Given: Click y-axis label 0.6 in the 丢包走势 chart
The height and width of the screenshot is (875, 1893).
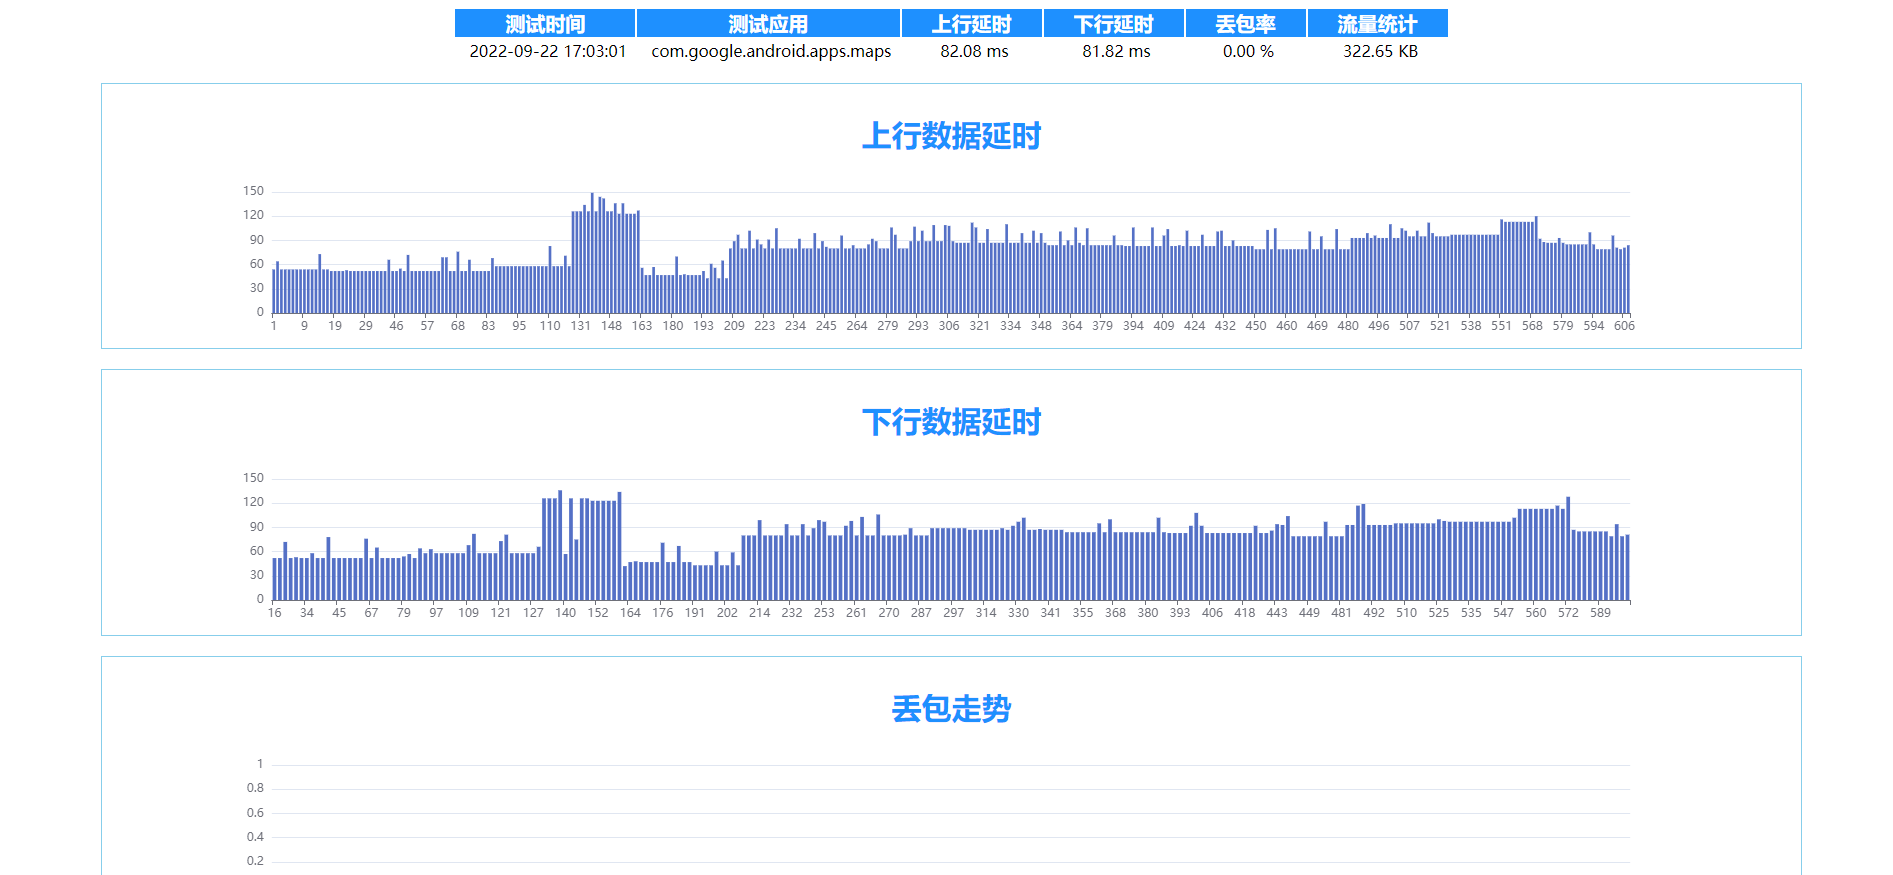Looking at the screenshot, I should (x=255, y=813).
